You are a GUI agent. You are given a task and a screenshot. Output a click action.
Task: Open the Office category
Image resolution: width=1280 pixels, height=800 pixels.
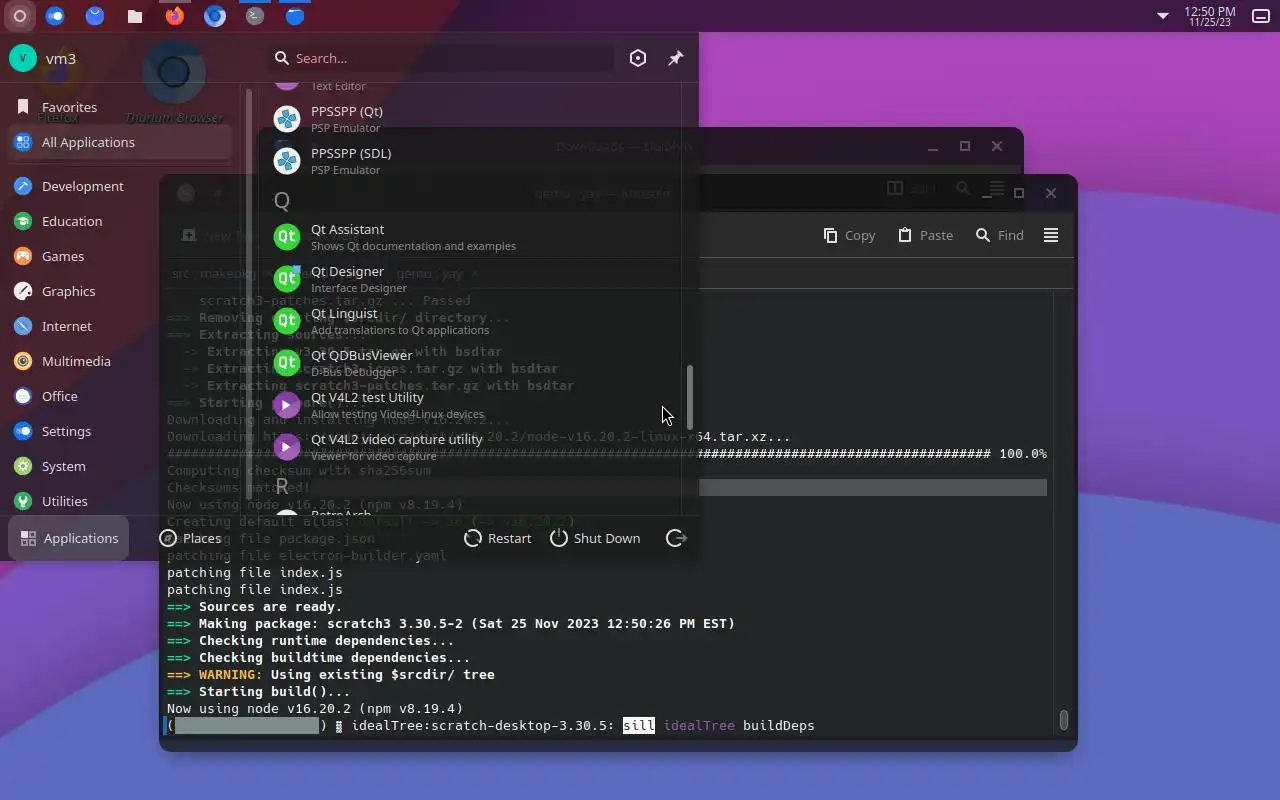point(120,396)
